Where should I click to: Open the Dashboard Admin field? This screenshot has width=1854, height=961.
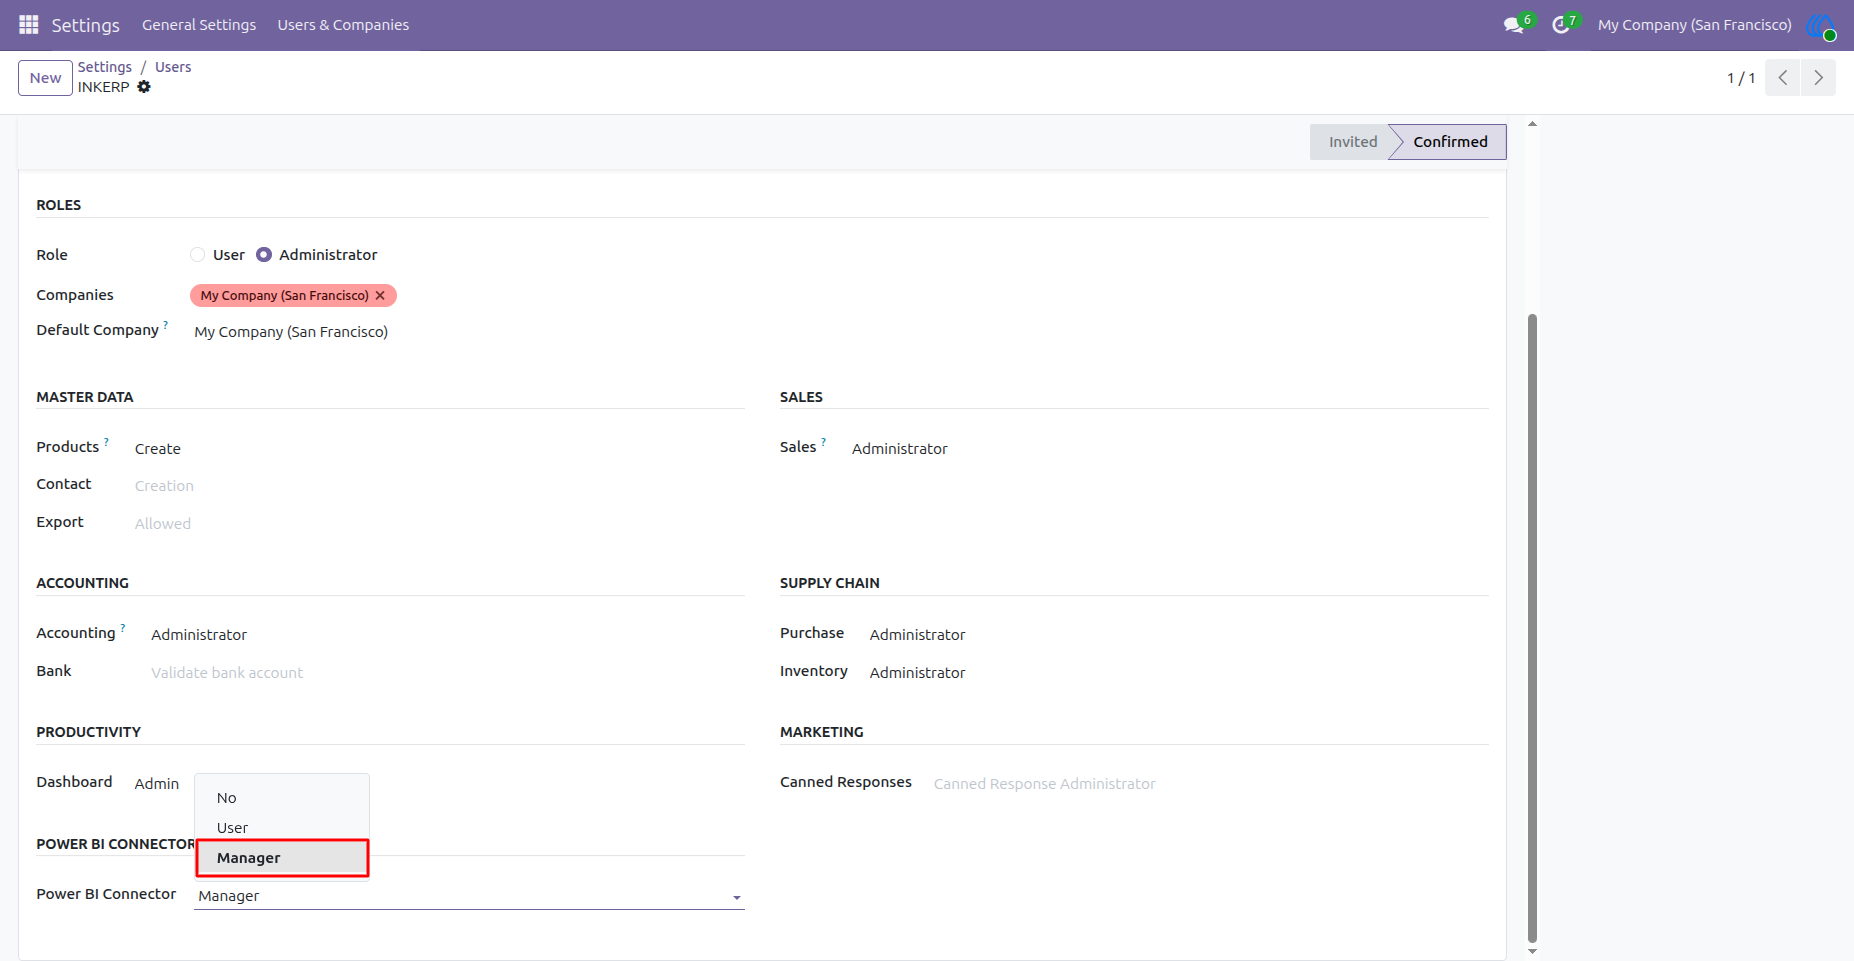click(157, 784)
